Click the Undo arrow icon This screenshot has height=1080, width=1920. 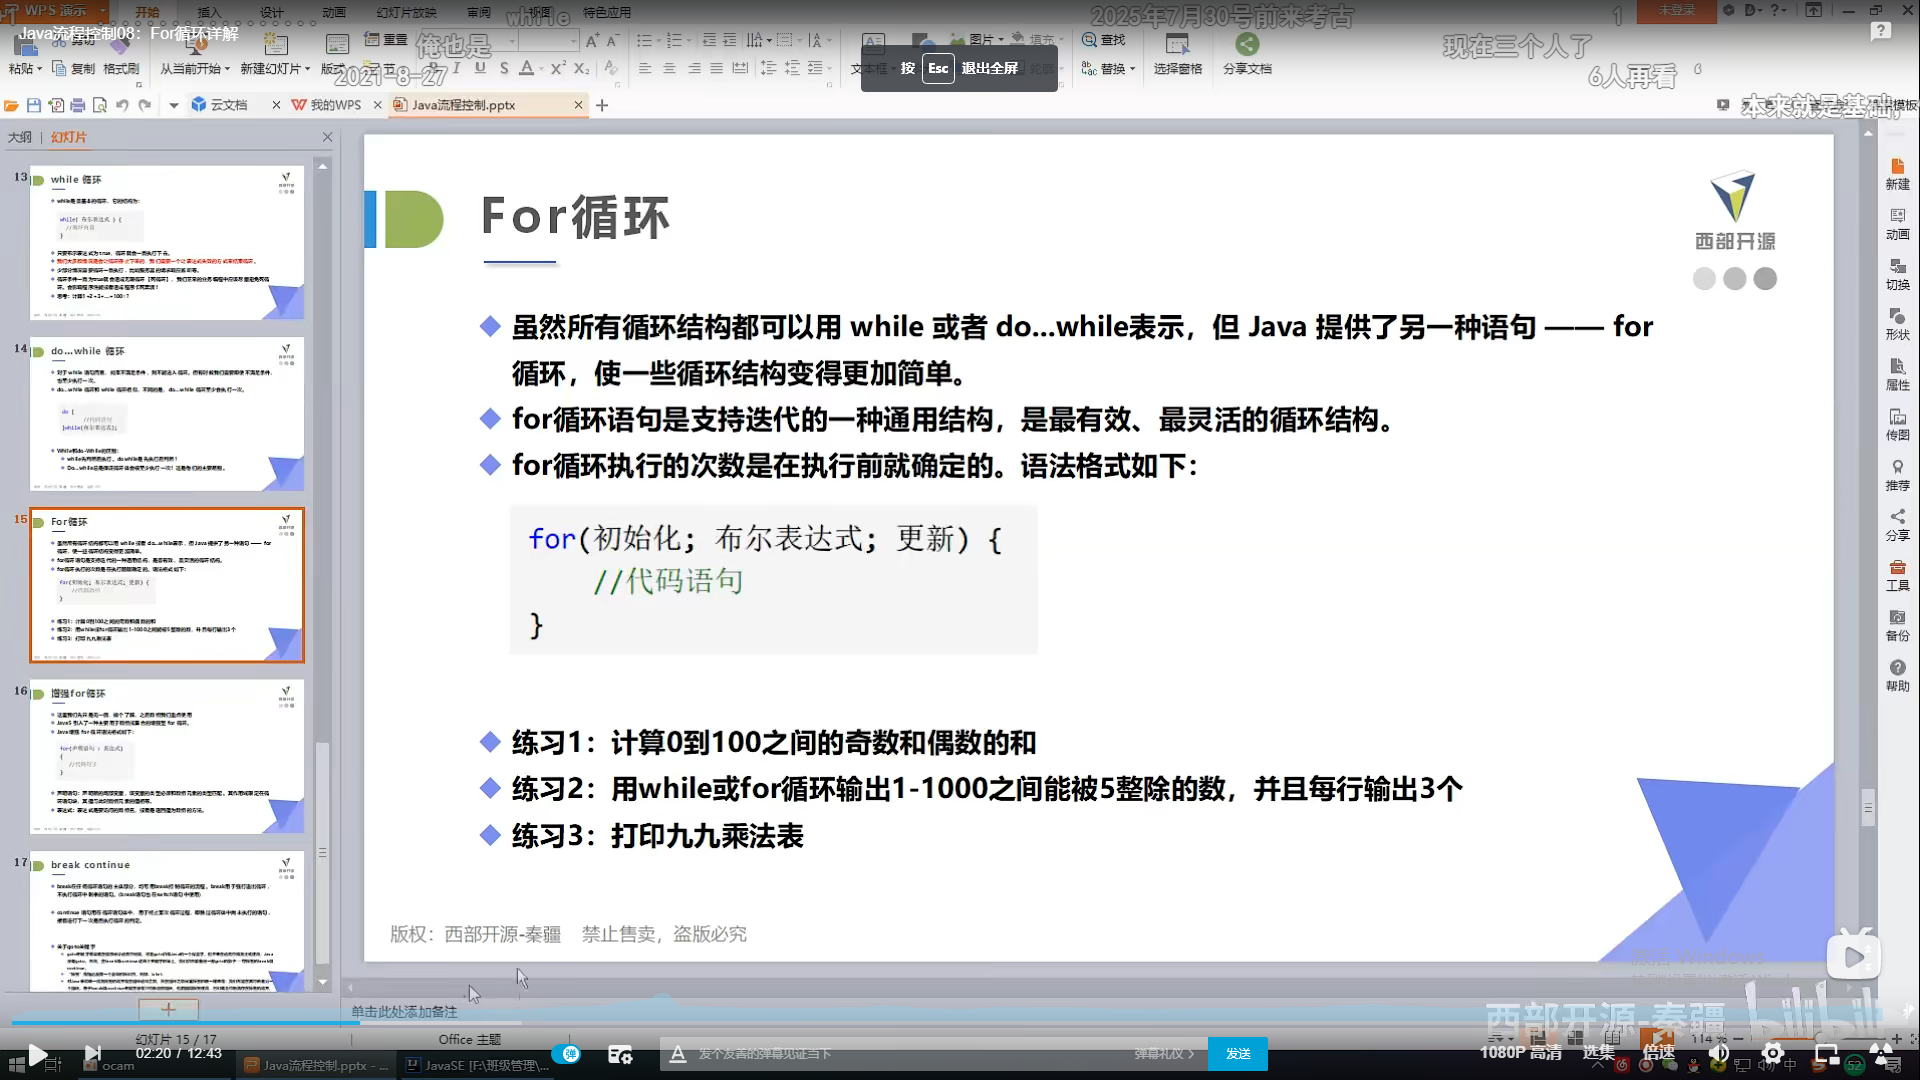(122, 105)
